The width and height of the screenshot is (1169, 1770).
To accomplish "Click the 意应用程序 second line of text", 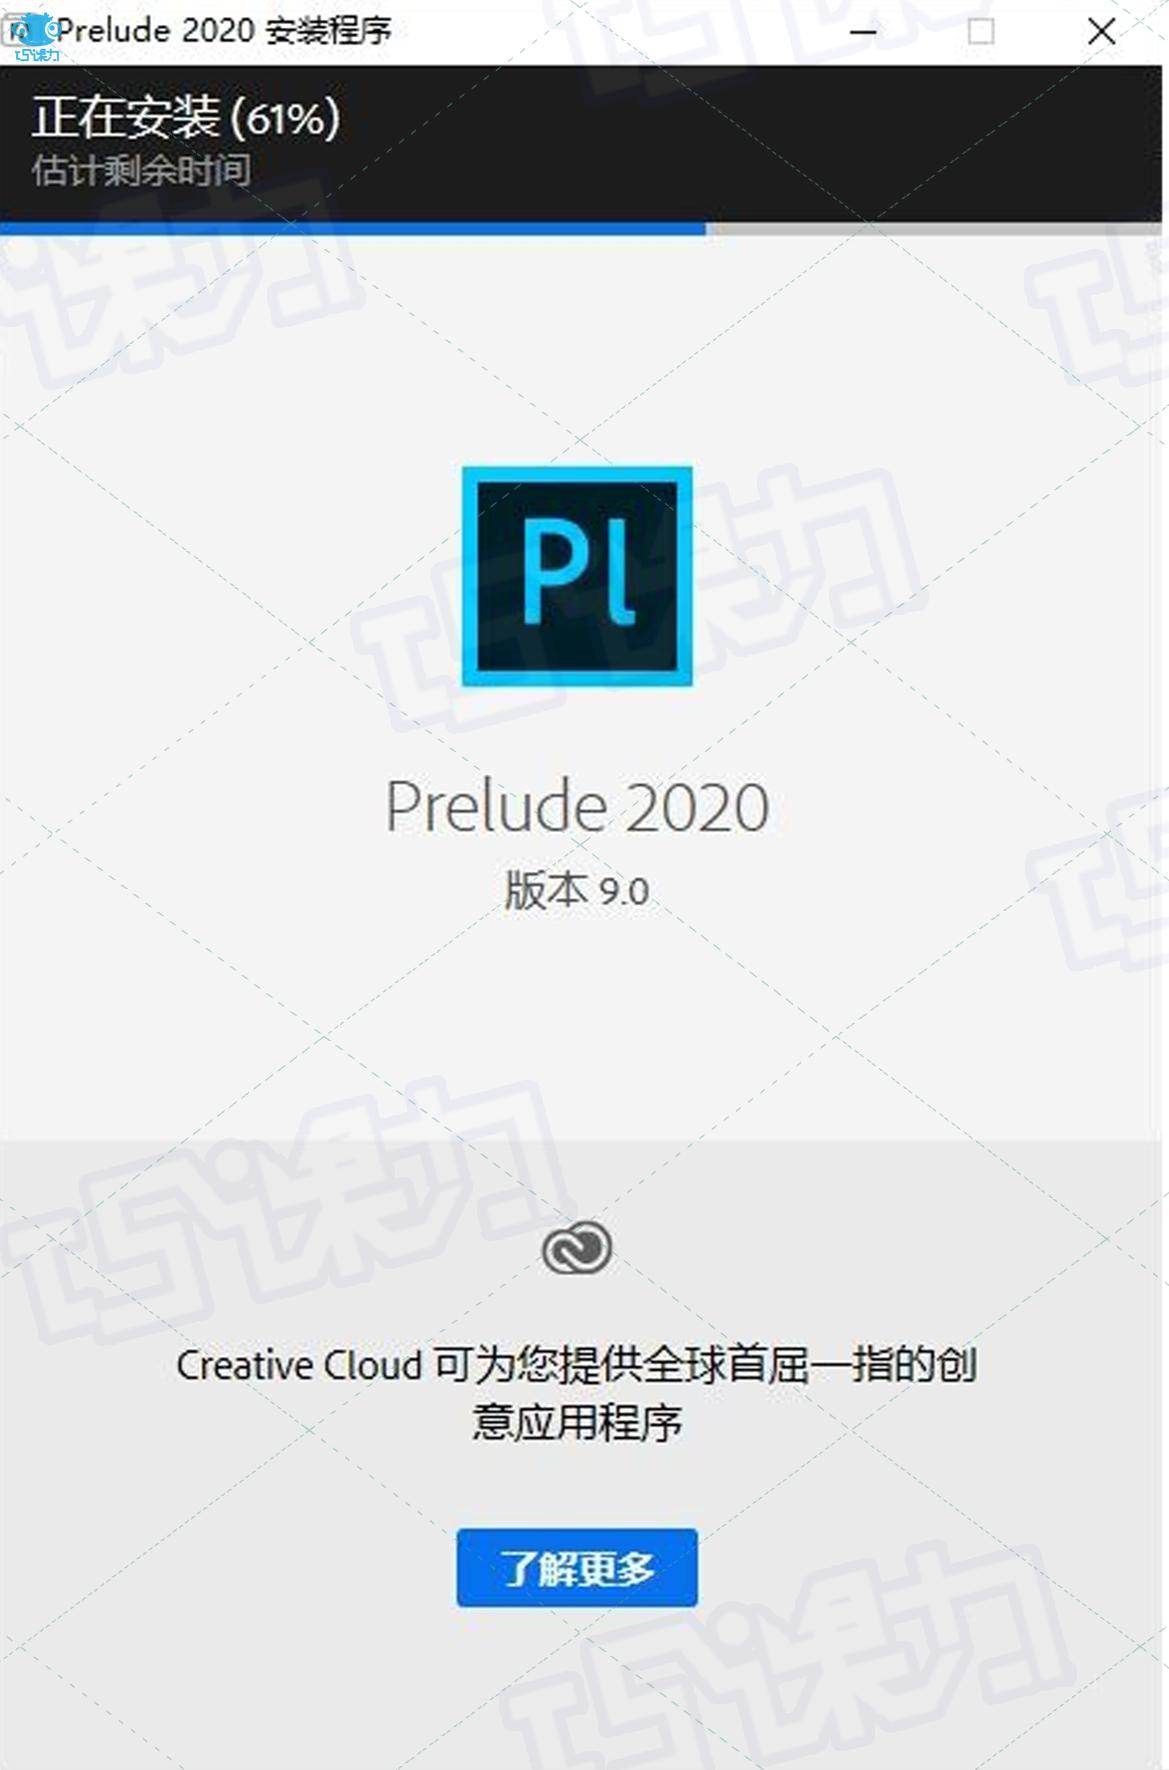I will [577, 1422].
